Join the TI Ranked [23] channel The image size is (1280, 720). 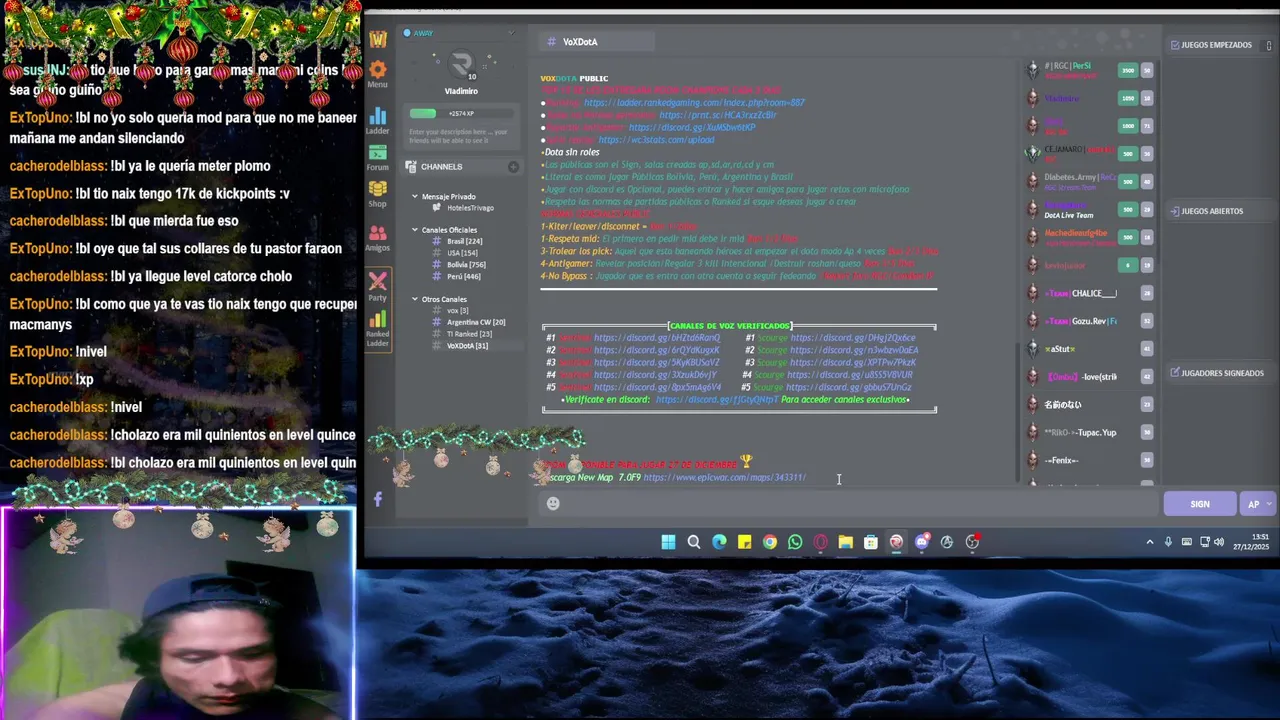point(468,334)
